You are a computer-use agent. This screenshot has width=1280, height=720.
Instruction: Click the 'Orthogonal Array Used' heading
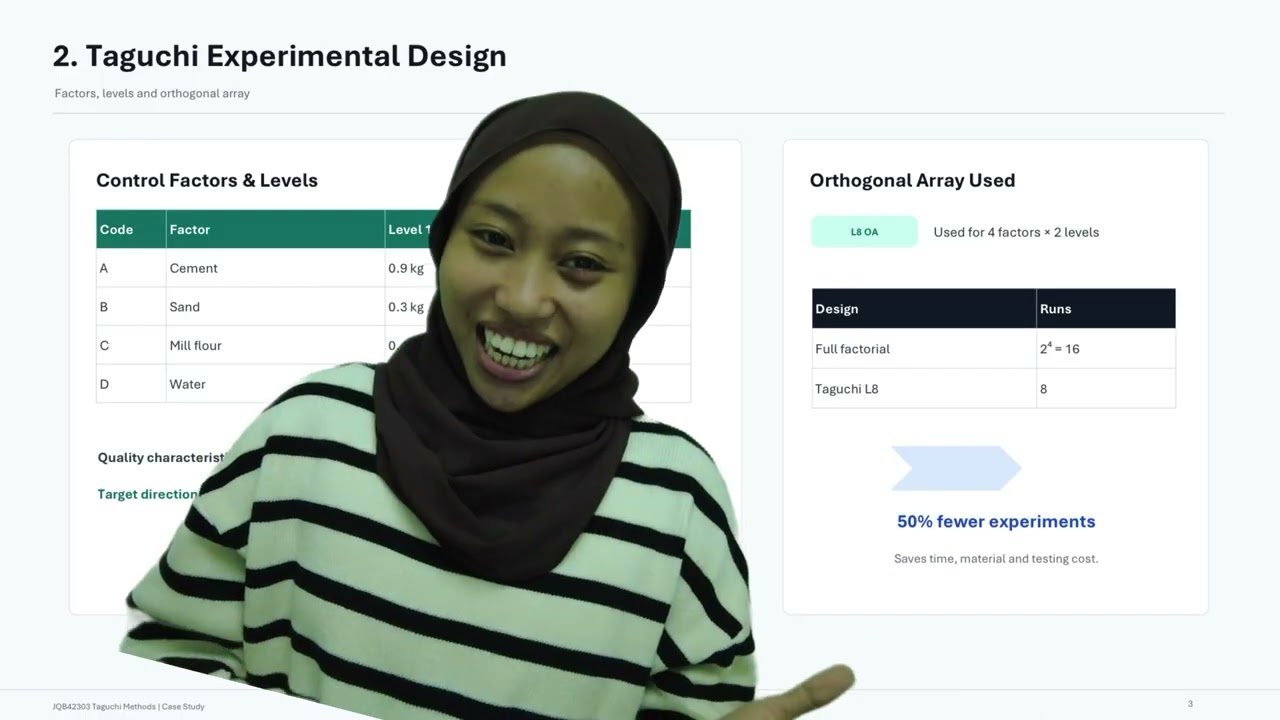912,180
